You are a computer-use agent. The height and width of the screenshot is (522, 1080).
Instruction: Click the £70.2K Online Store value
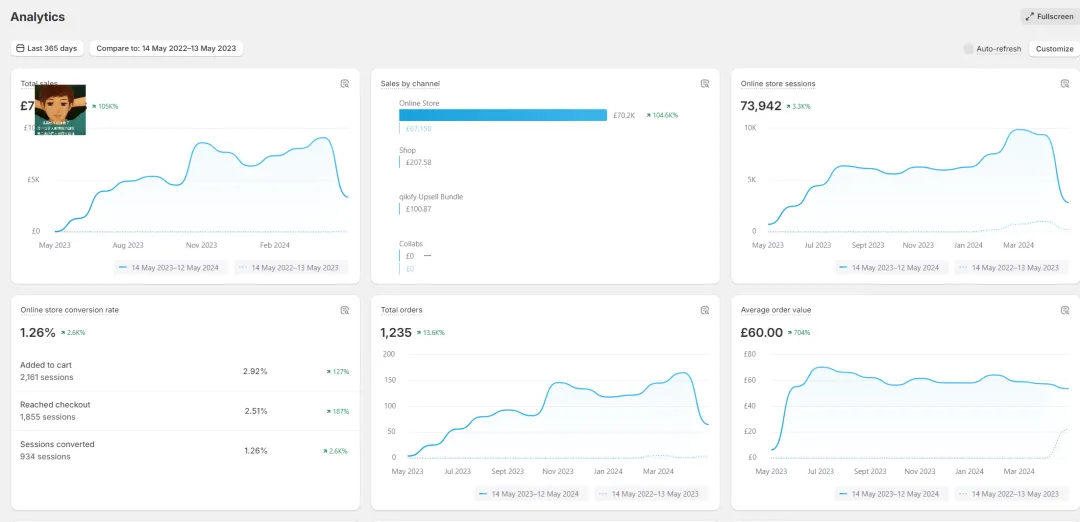(624, 116)
